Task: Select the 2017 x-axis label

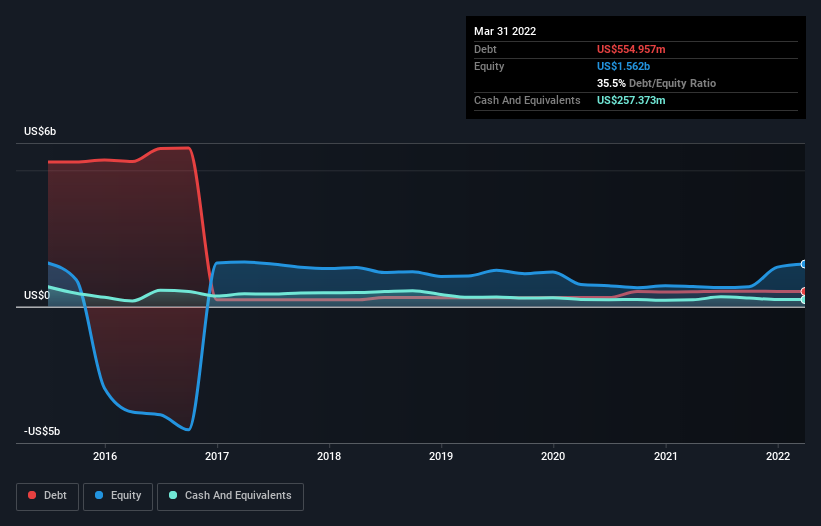Action: tap(217, 456)
